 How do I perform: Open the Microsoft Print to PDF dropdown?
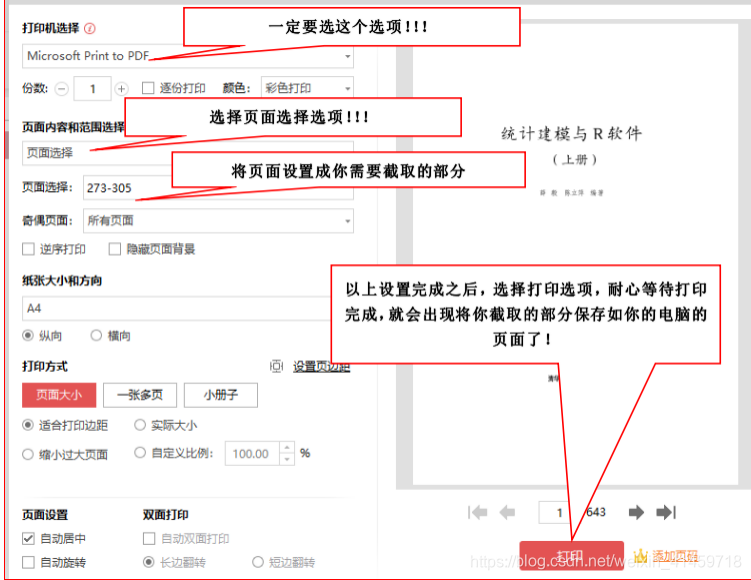click(x=188, y=56)
